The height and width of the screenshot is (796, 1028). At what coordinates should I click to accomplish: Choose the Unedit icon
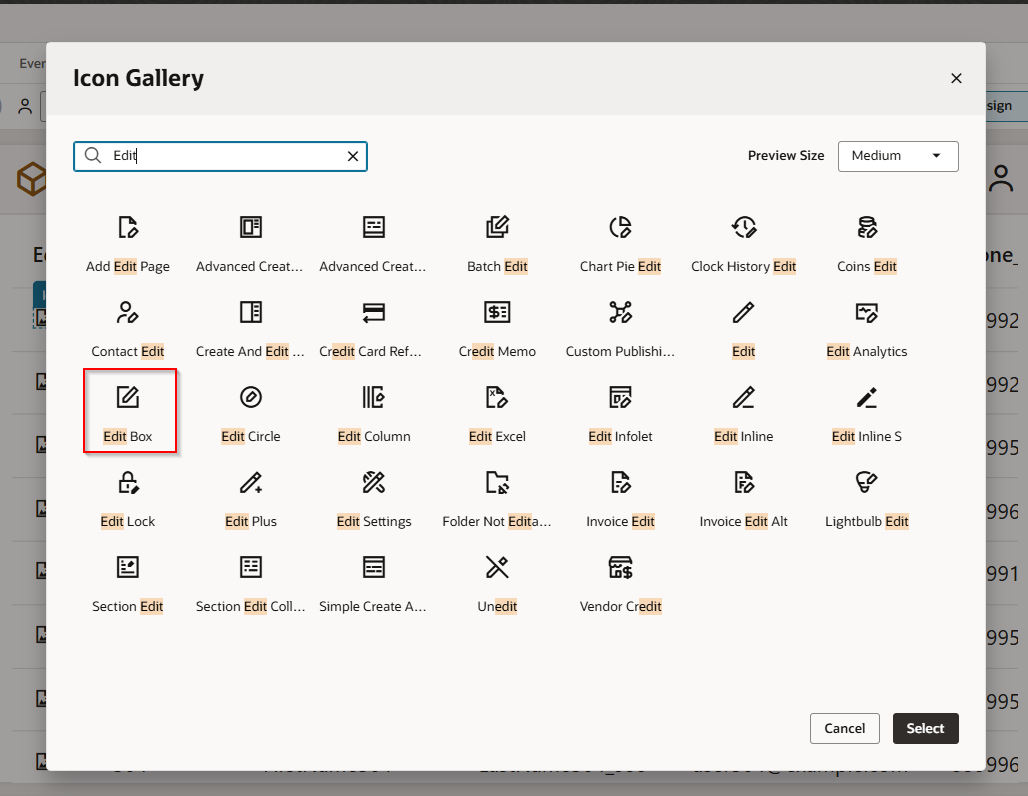click(x=497, y=569)
